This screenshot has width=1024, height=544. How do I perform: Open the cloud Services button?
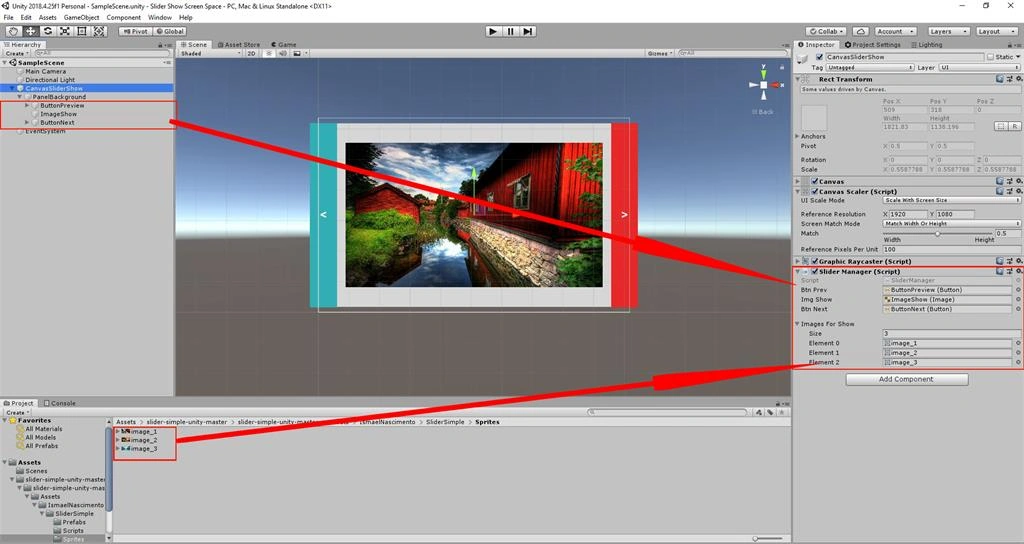860,31
